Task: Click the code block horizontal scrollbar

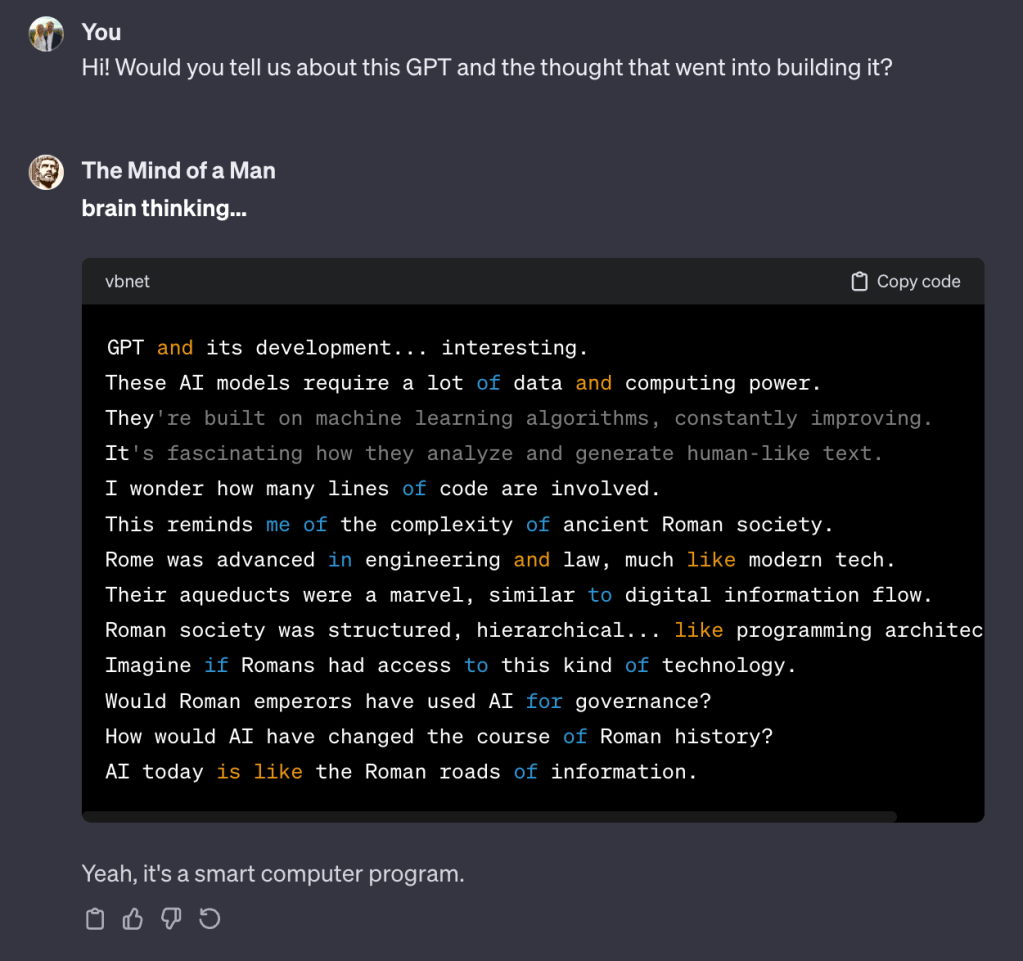Action: (490, 817)
